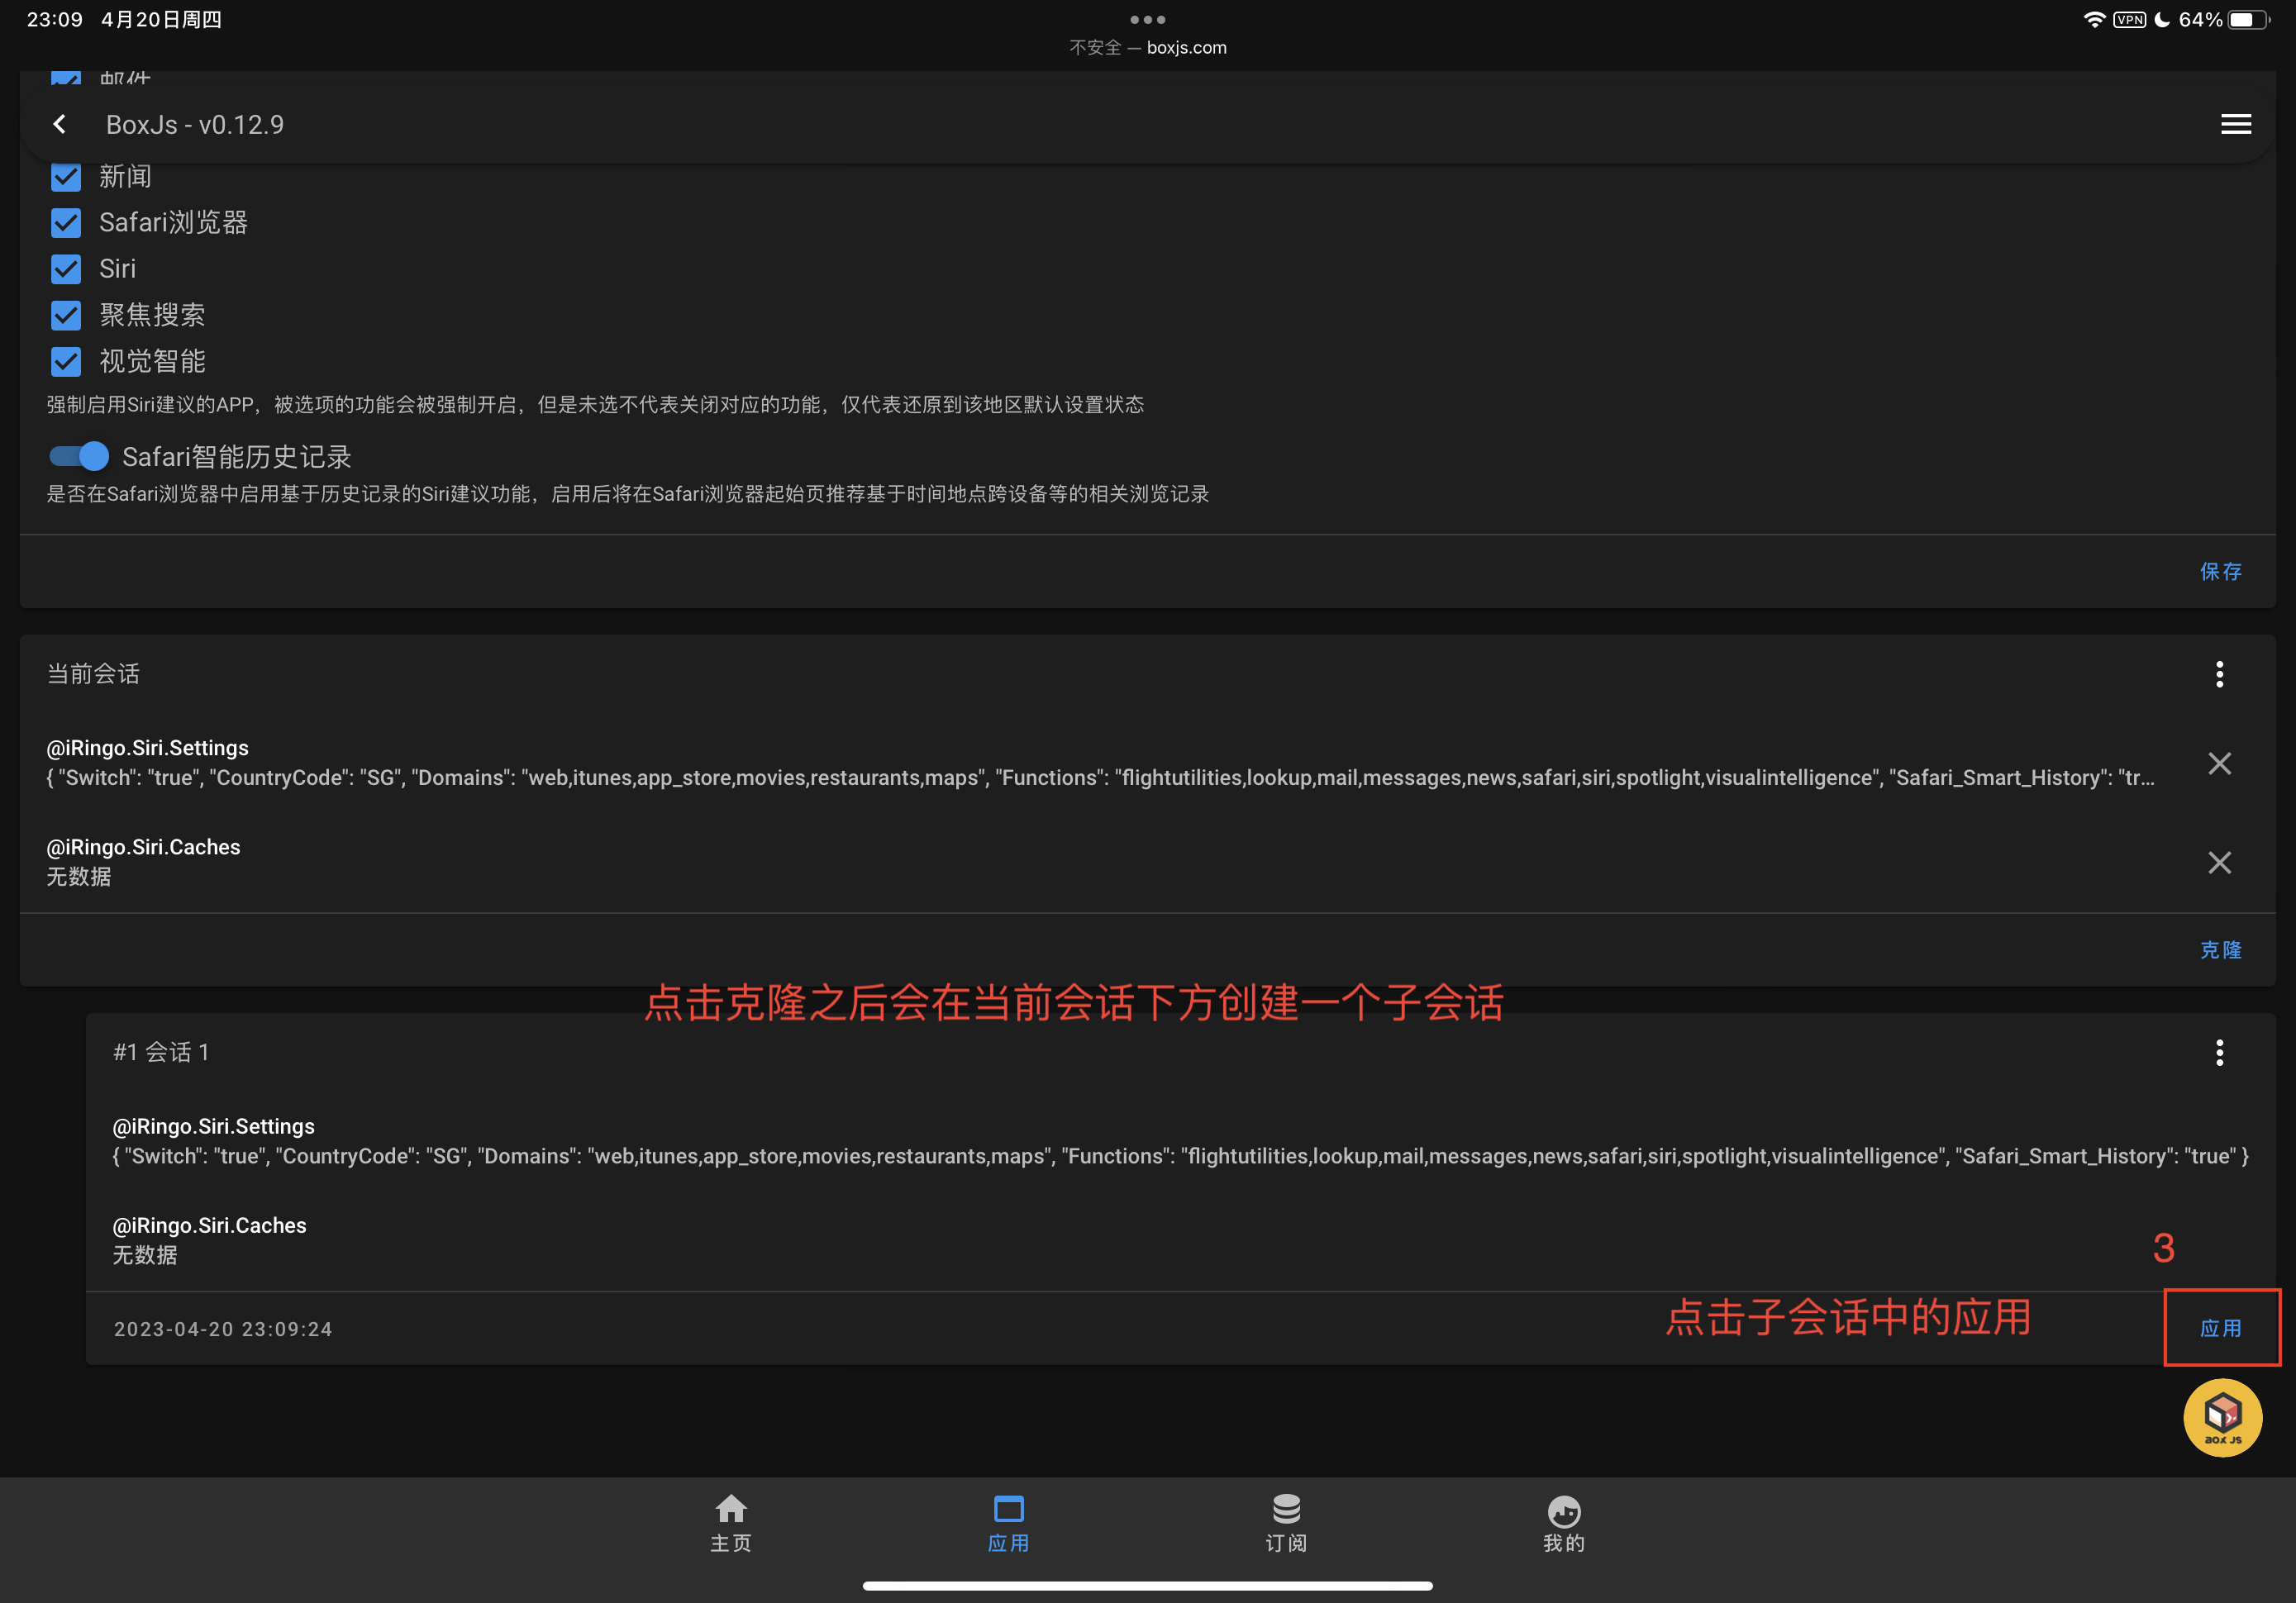Open the hamburger menu in the header
This screenshot has width=2296, height=1603.
[2235, 124]
